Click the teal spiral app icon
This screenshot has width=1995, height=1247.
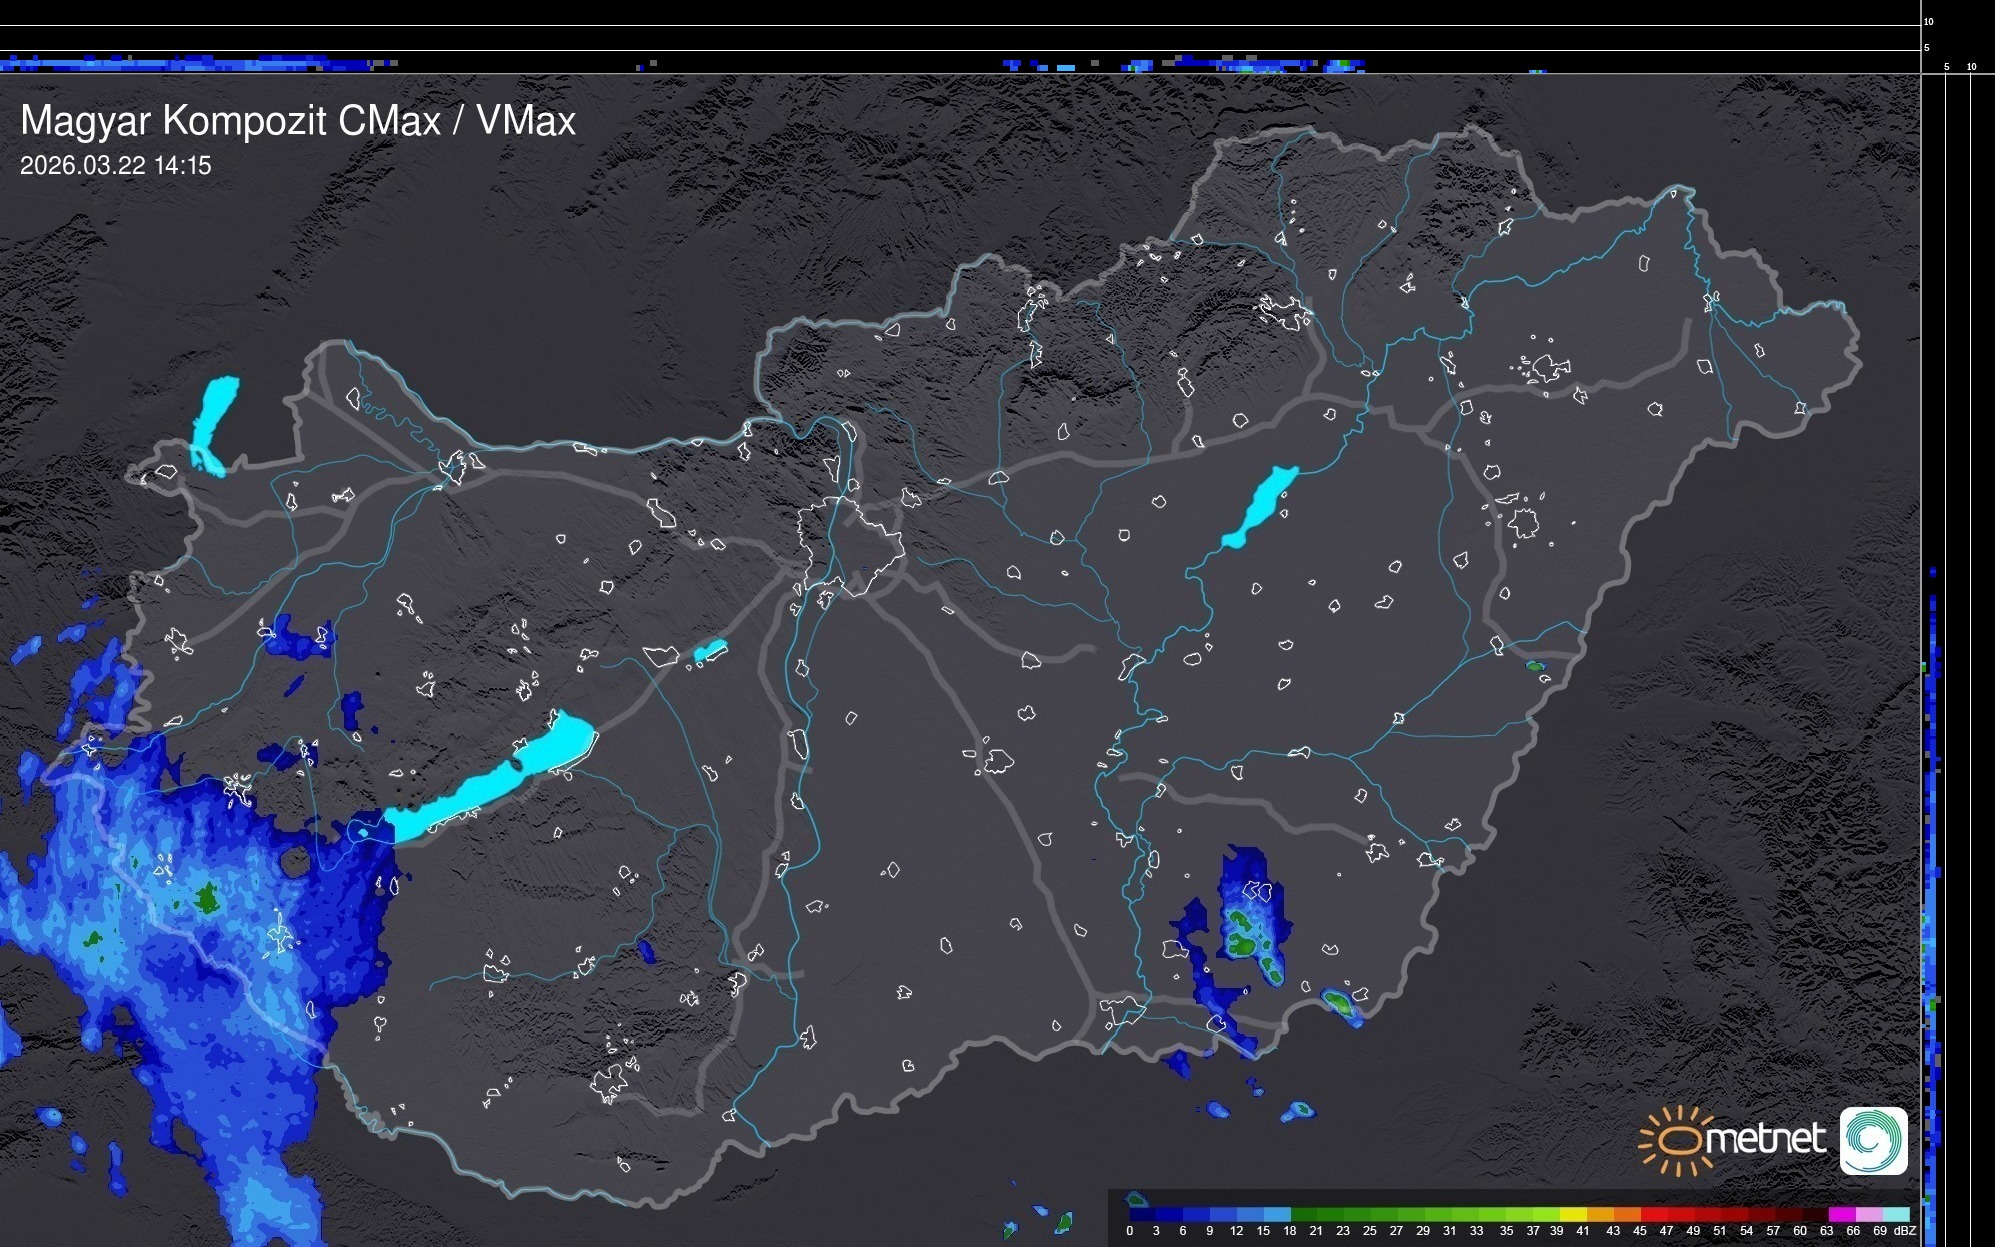click(1873, 1140)
